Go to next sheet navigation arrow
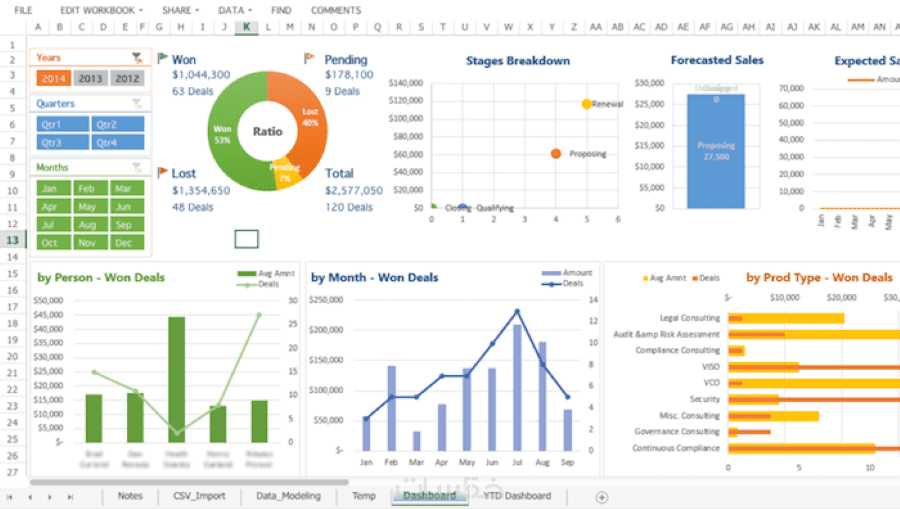 [x=50, y=497]
